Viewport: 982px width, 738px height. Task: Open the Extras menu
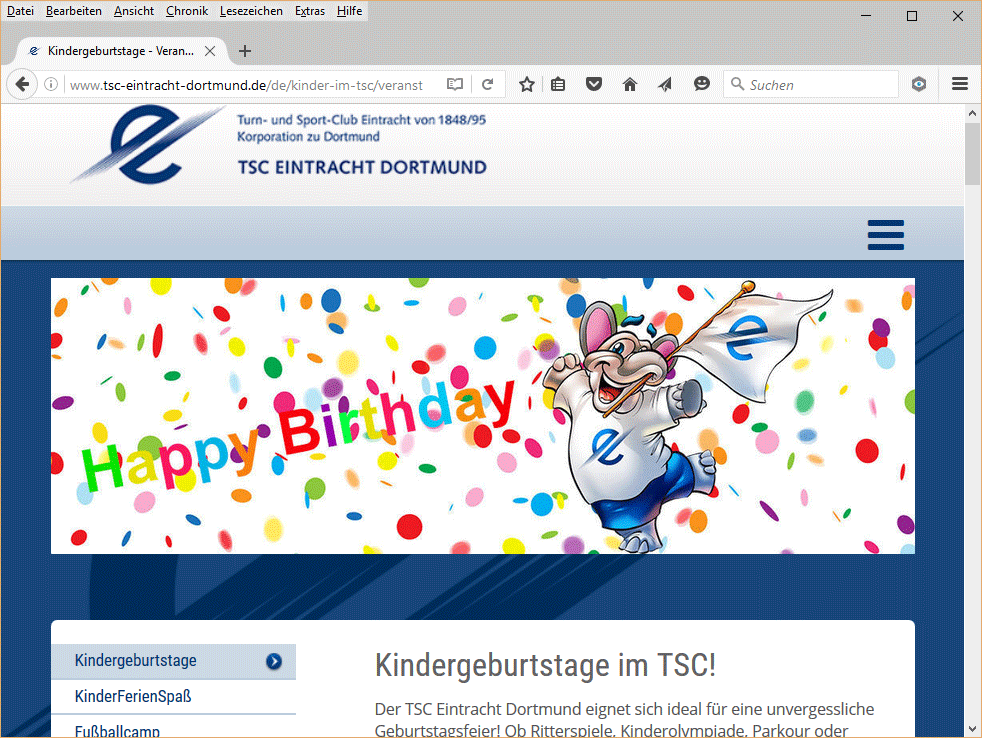[x=309, y=11]
